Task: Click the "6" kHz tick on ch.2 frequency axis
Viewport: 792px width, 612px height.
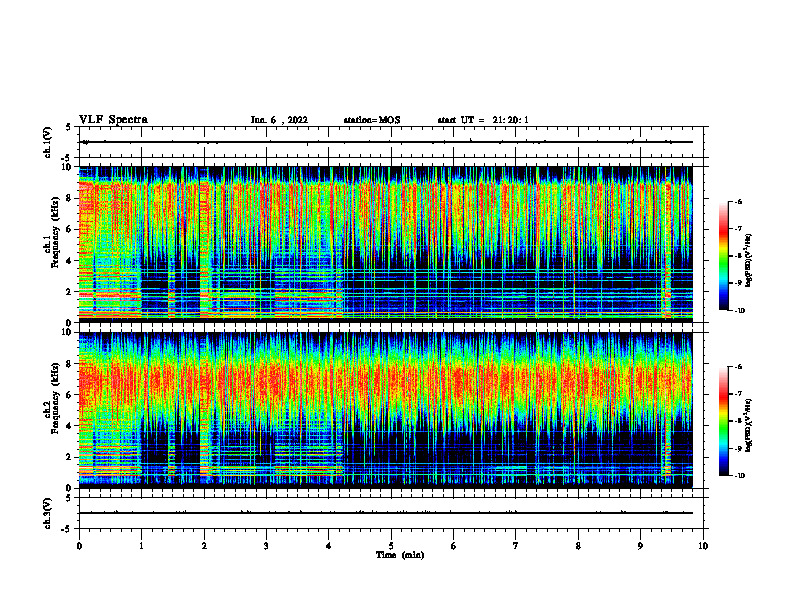Action: 71,395
